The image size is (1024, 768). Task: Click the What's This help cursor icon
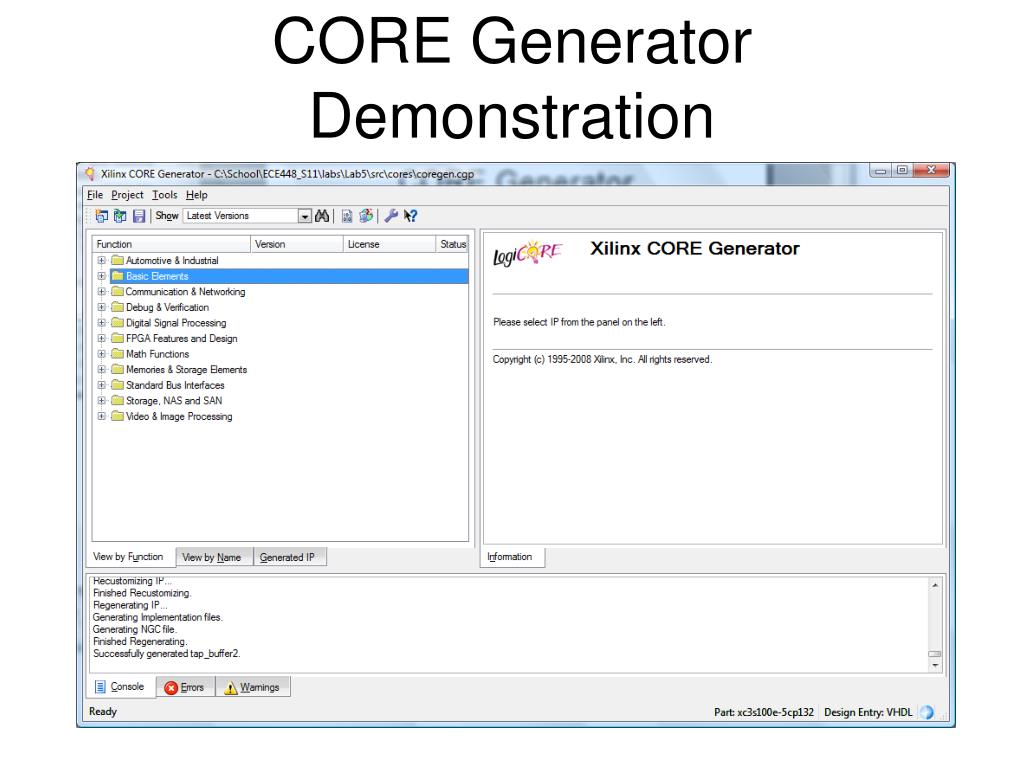(410, 216)
